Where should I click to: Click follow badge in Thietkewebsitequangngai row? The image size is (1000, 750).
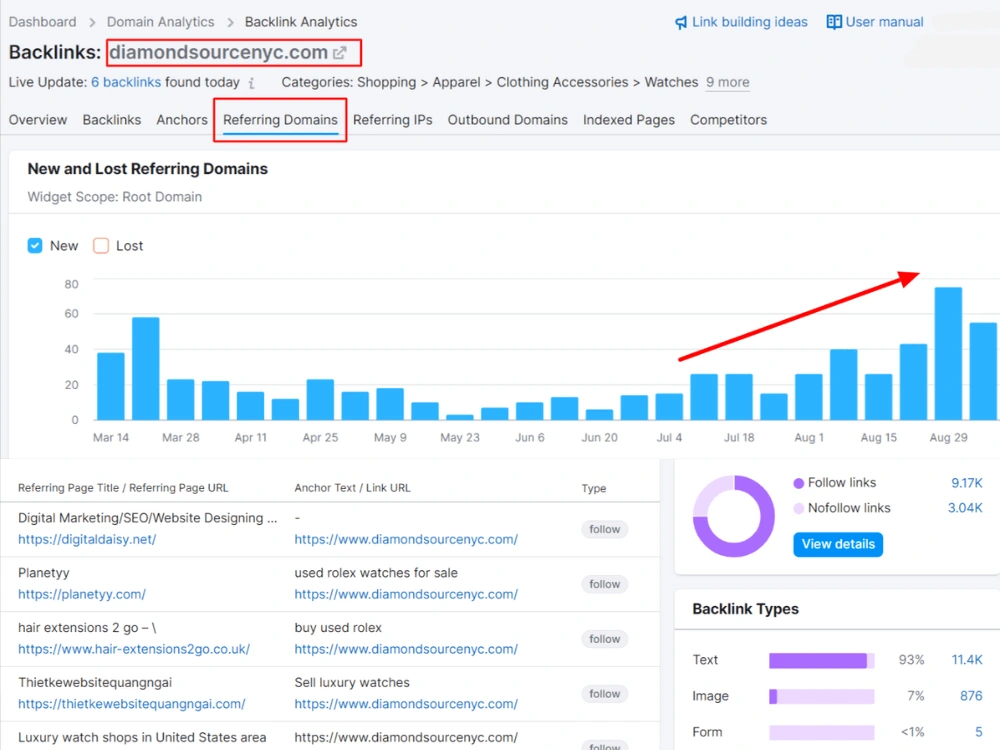pos(604,694)
